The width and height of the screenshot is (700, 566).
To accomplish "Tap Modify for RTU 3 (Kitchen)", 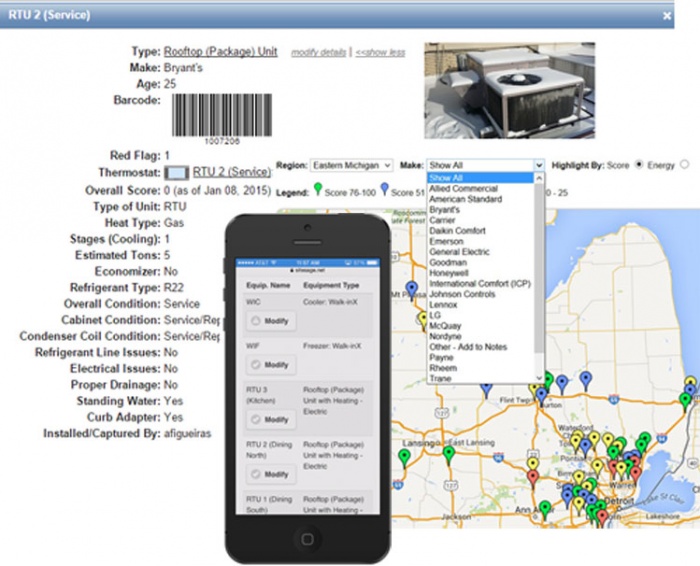I will pyautogui.click(x=271, y=420).
